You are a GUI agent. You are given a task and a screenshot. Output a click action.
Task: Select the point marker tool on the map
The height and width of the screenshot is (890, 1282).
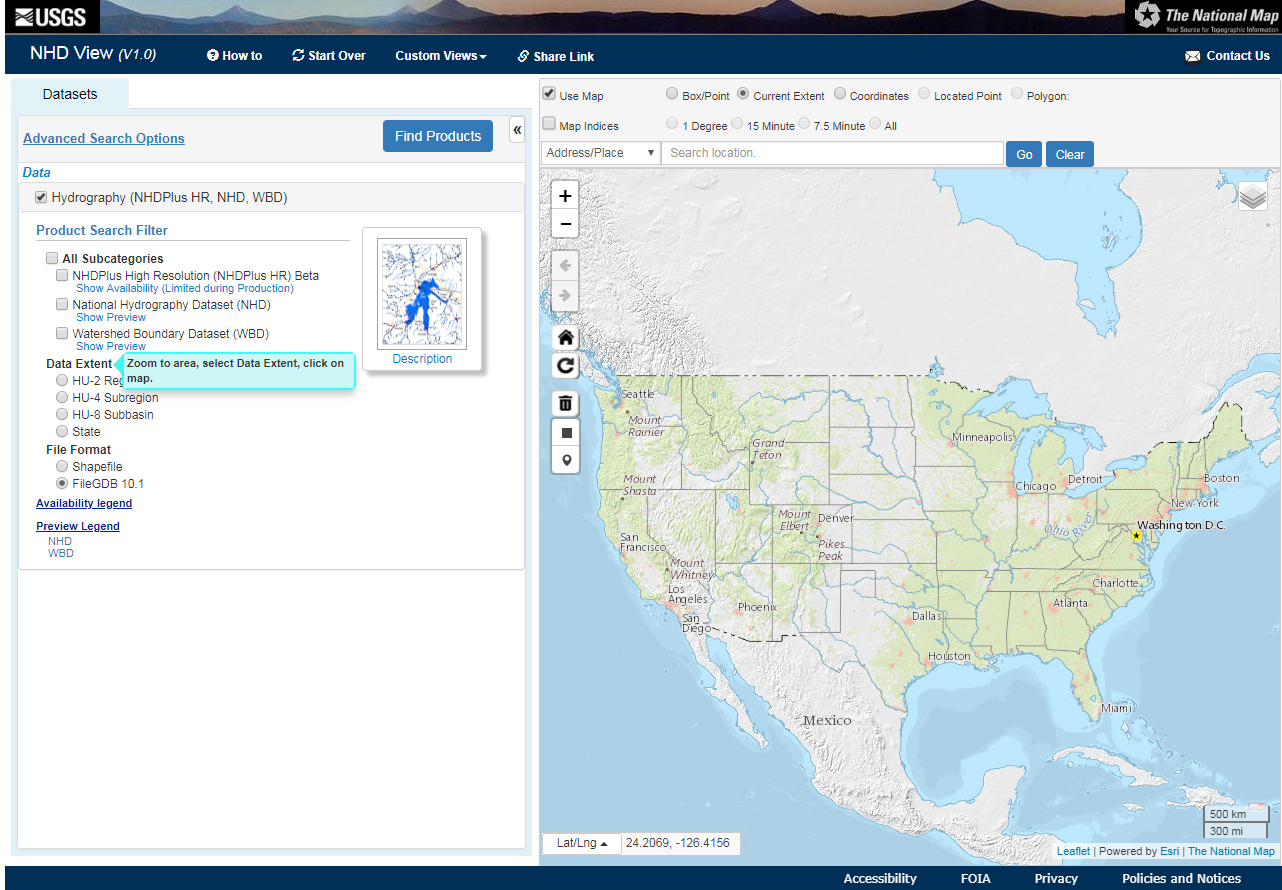click(565, 459)
